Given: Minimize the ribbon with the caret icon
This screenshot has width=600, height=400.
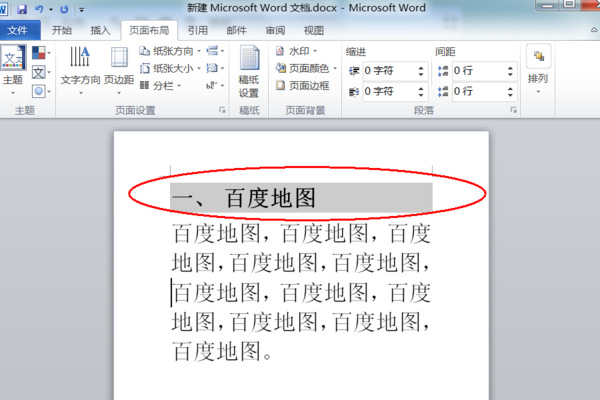Looking at the screenshot, I should point(594,30).
